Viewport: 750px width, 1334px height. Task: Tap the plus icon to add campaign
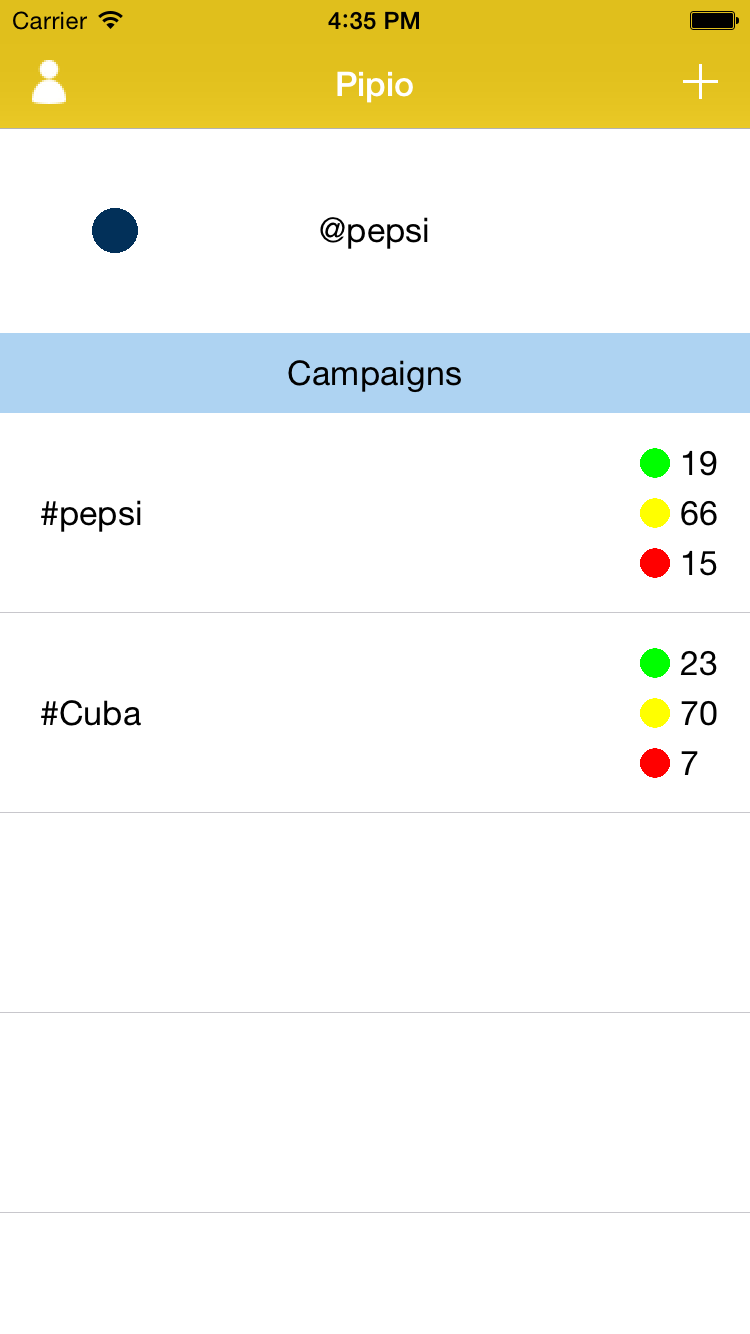[700, 82]
